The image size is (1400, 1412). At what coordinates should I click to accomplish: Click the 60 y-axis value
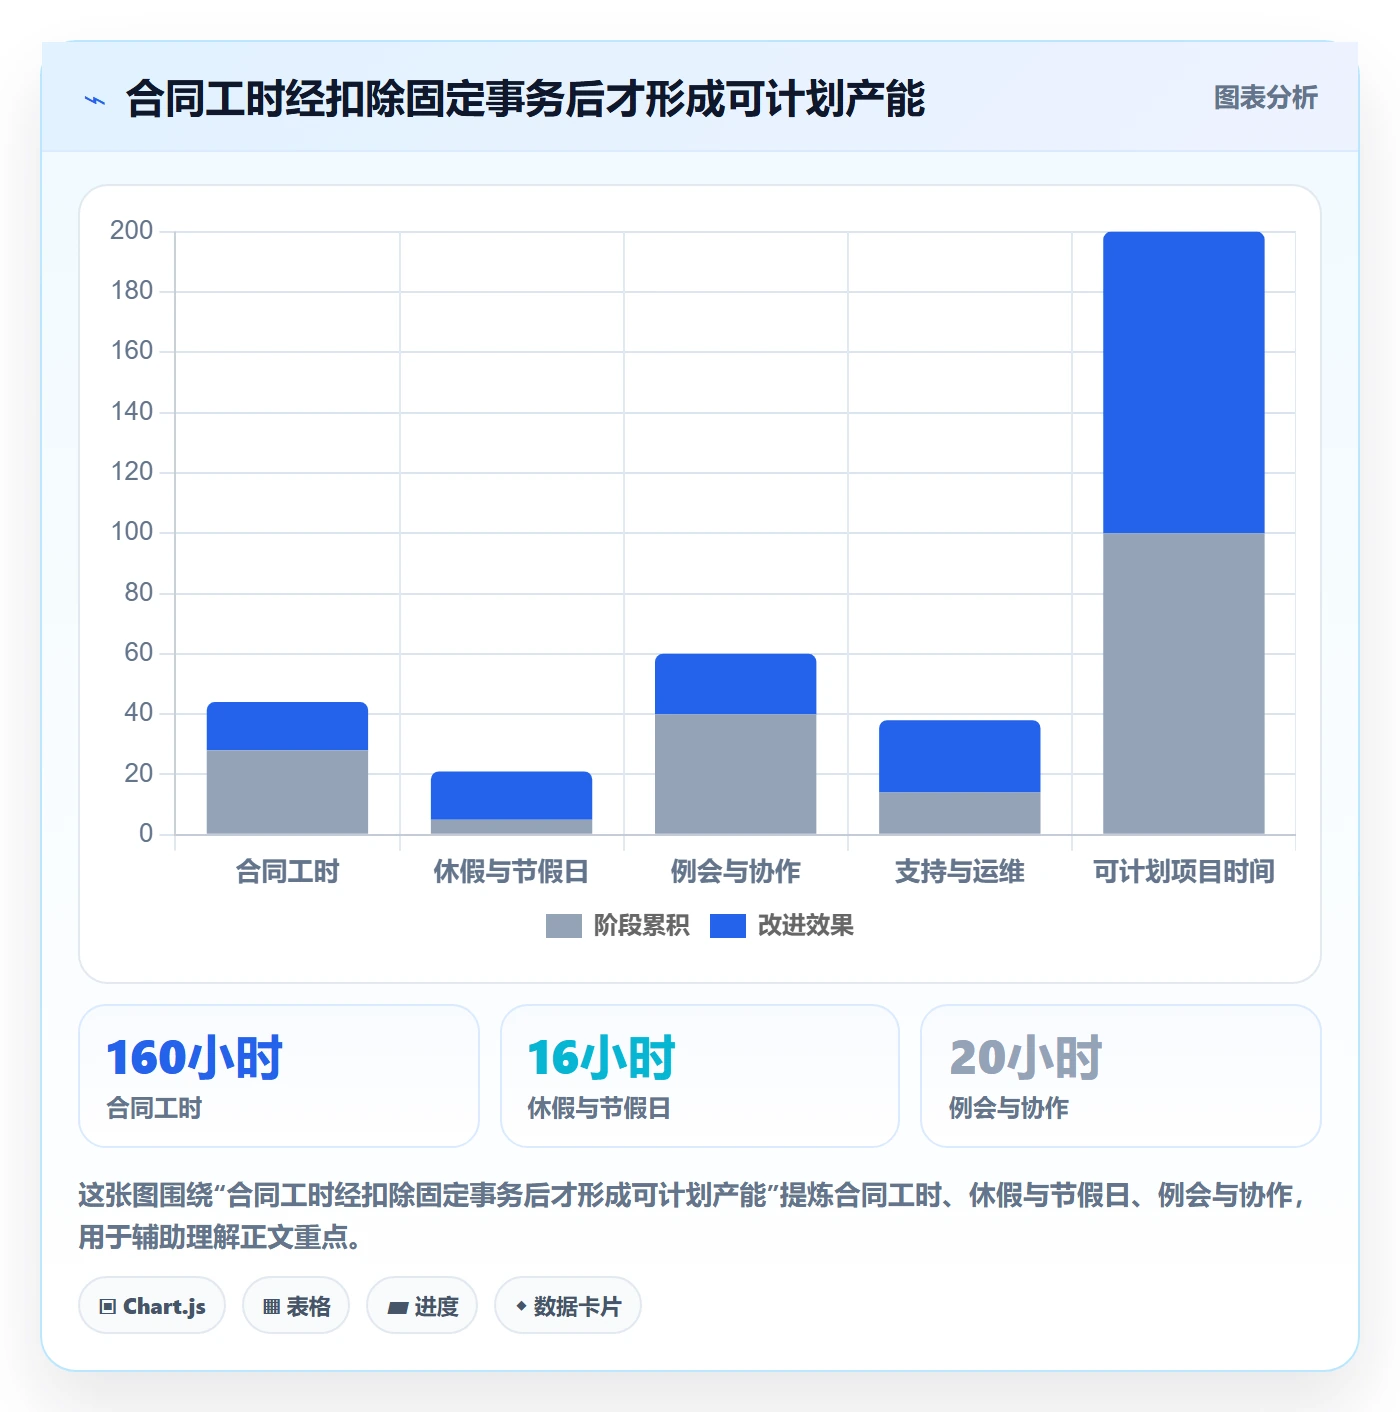pos(138,653)
